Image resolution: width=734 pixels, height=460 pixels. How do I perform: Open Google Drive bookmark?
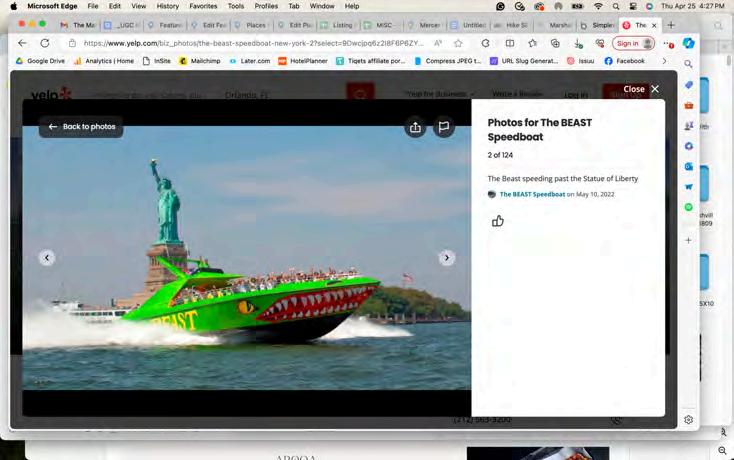(41, 61)
